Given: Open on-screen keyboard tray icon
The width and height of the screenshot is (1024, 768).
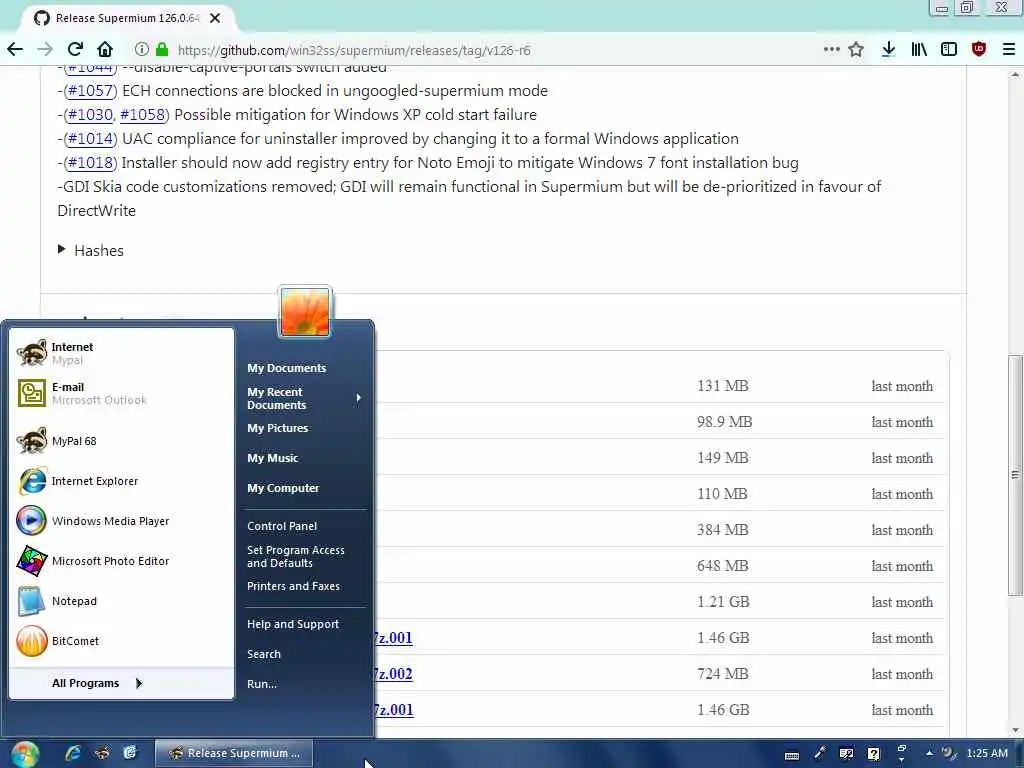Looking at the screenshot, I should click(792, 755).
